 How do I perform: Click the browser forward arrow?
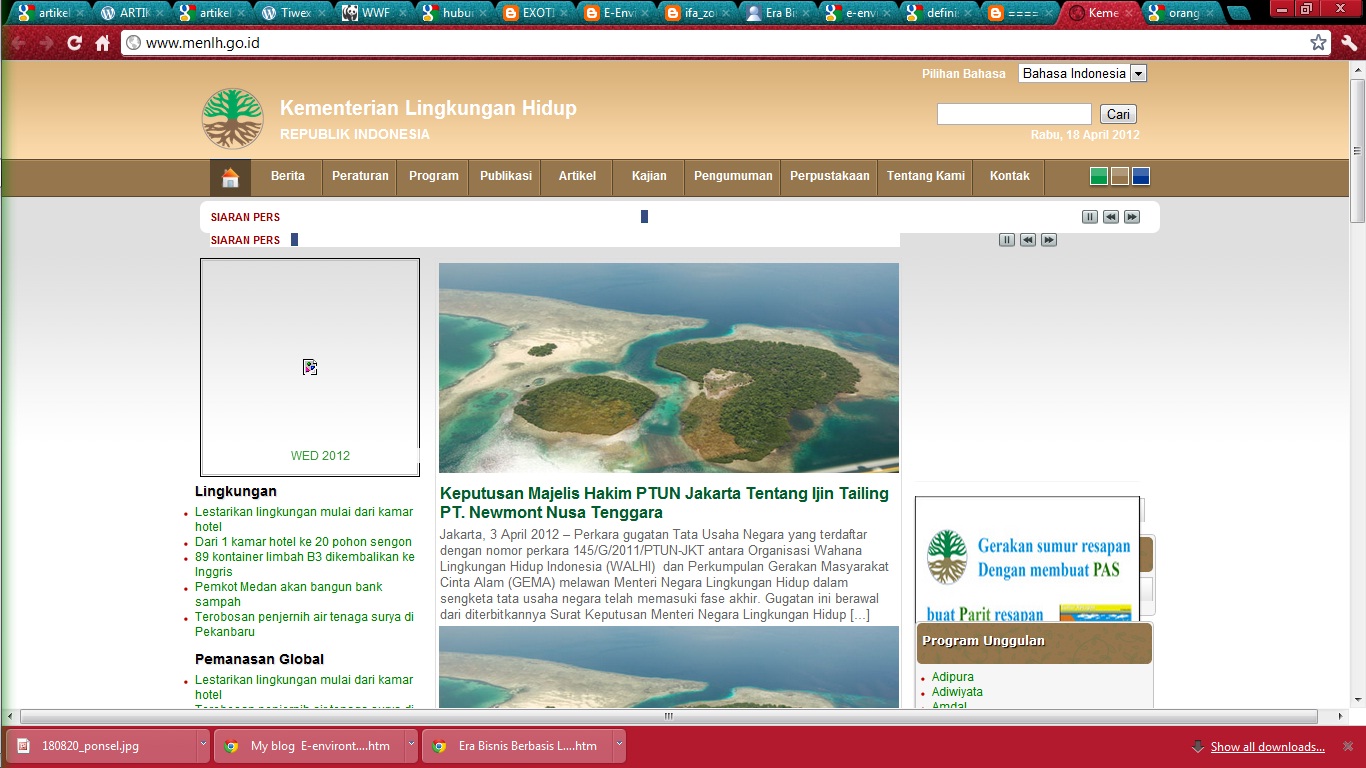[46, 43]
